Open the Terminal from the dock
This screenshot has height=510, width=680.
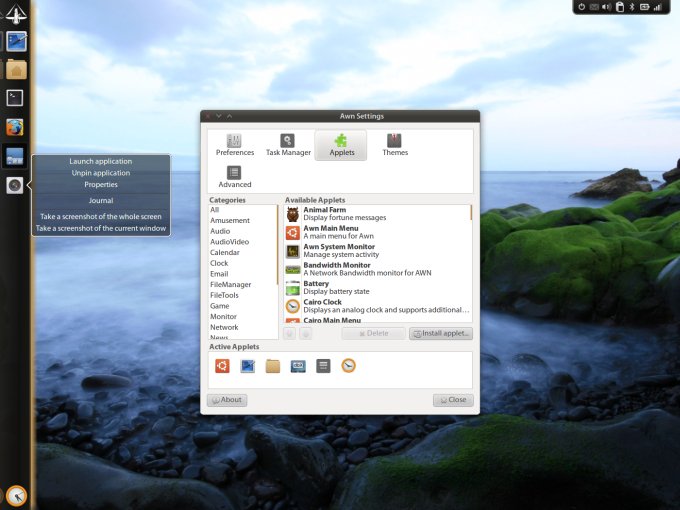15,98
